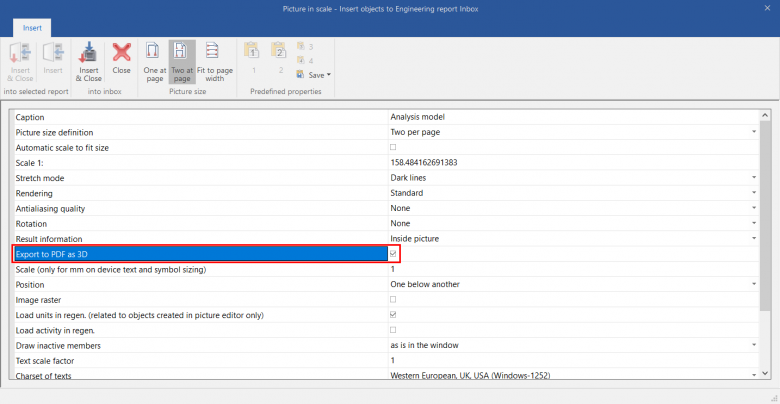Select the Caption property label
Viewport: 780px width, 404px height.
coord(30,117)
